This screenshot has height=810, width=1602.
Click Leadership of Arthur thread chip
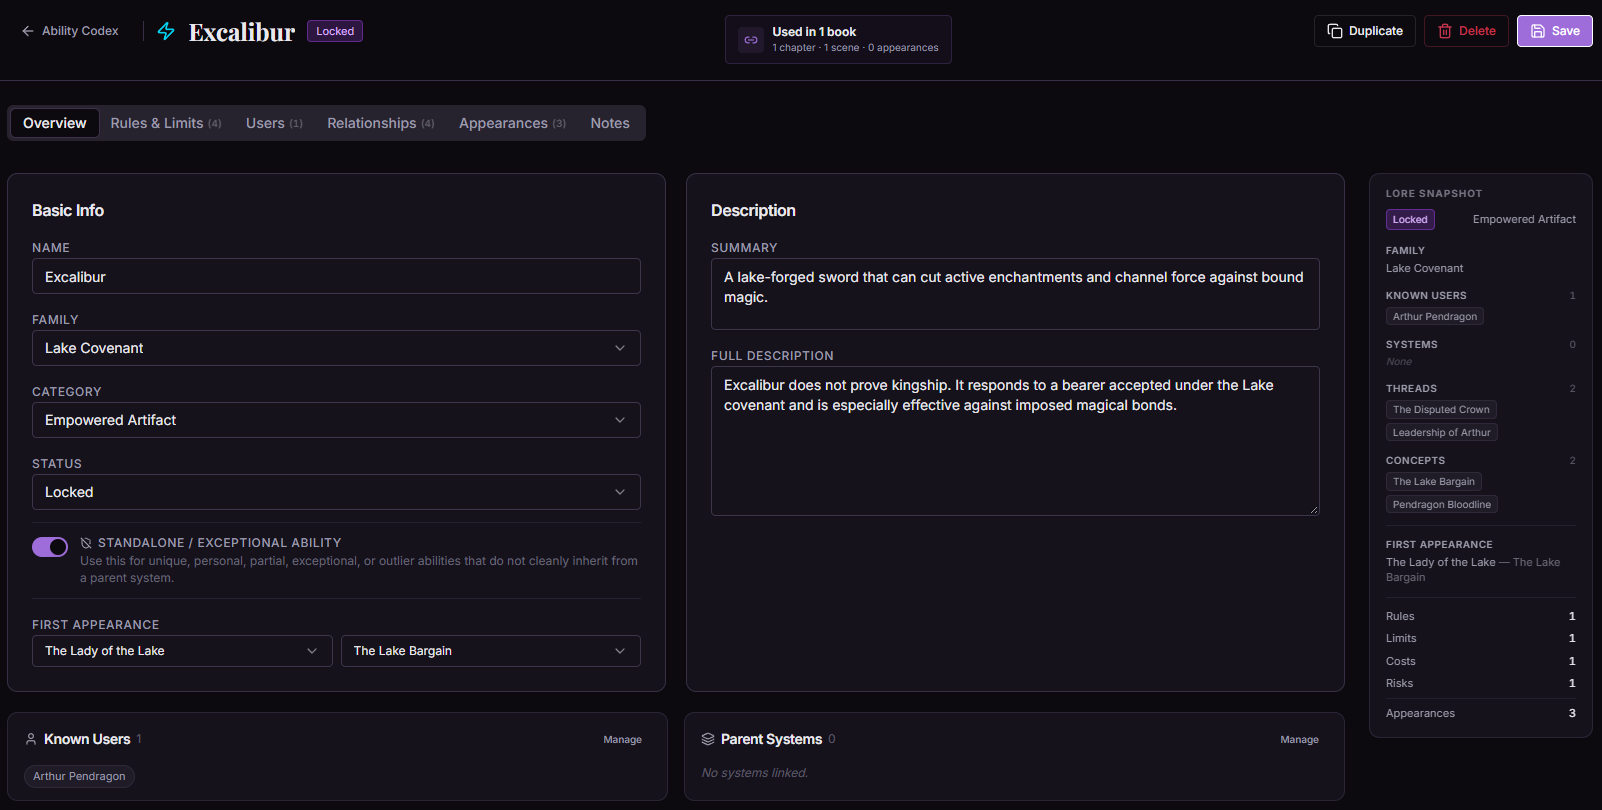tap(1442, 433)
